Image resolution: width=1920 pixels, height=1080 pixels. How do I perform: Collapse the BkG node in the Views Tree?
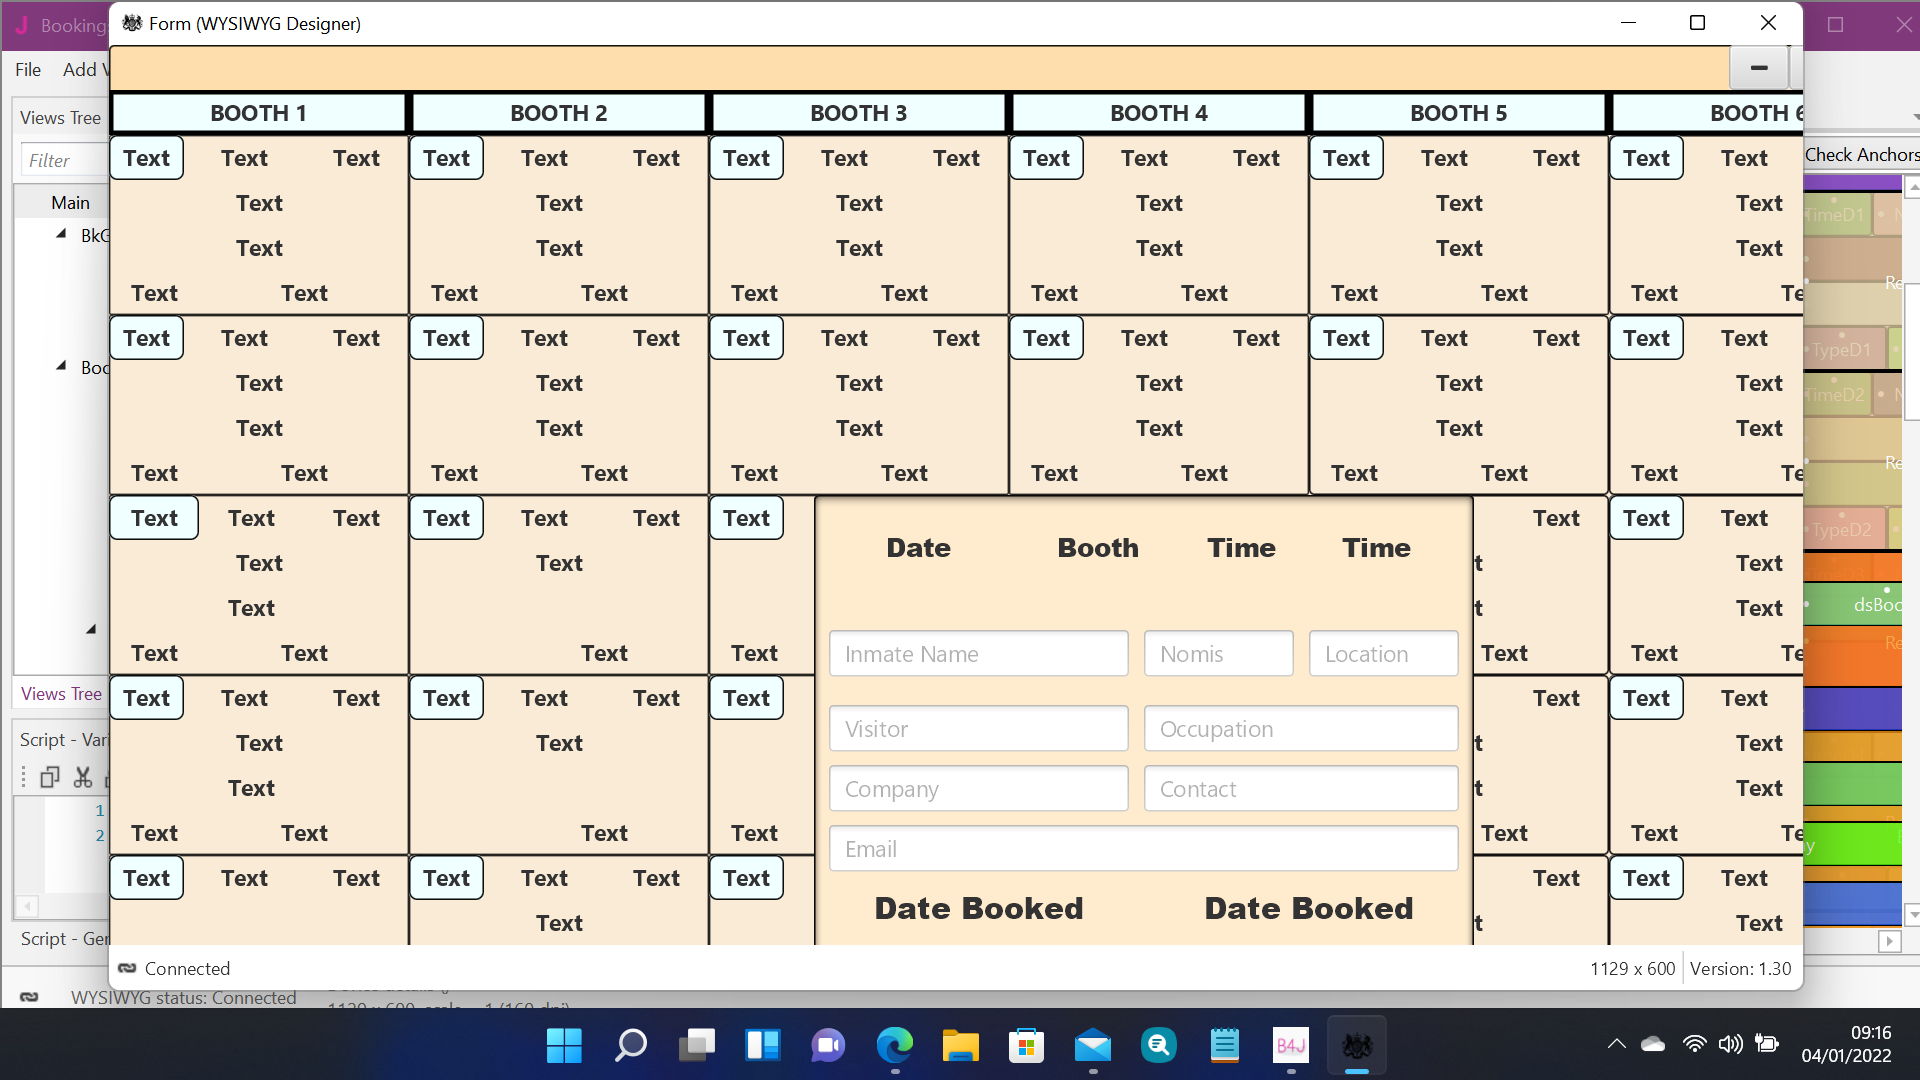(61, 234)
